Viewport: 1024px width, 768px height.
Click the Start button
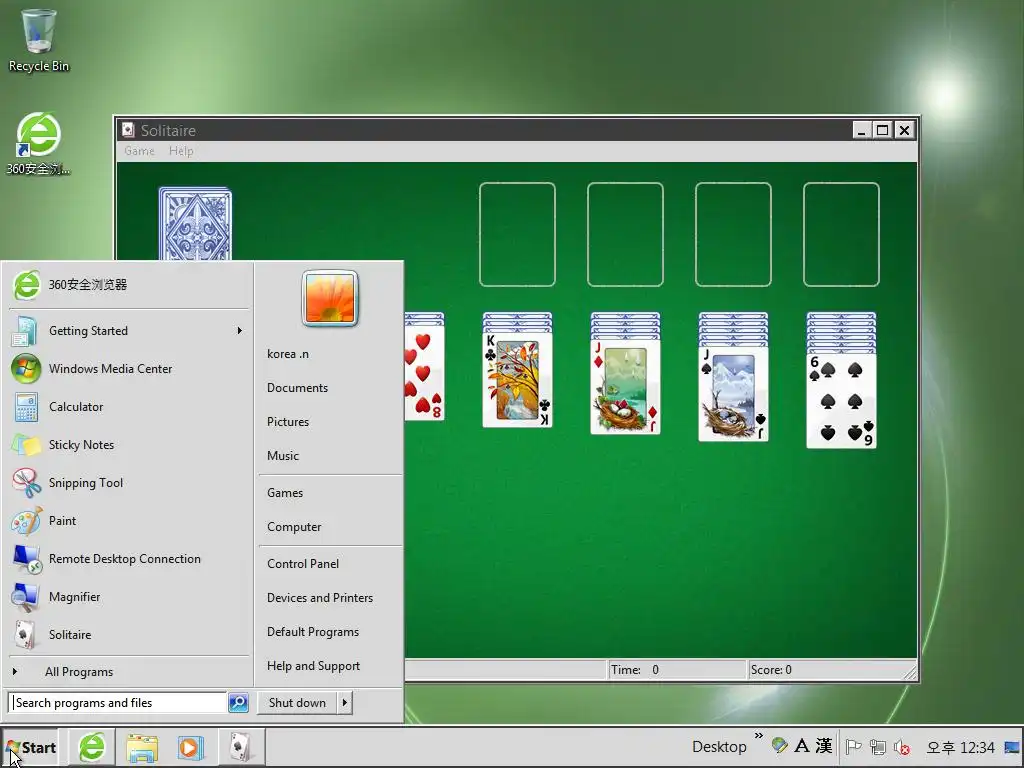point(31,748)
